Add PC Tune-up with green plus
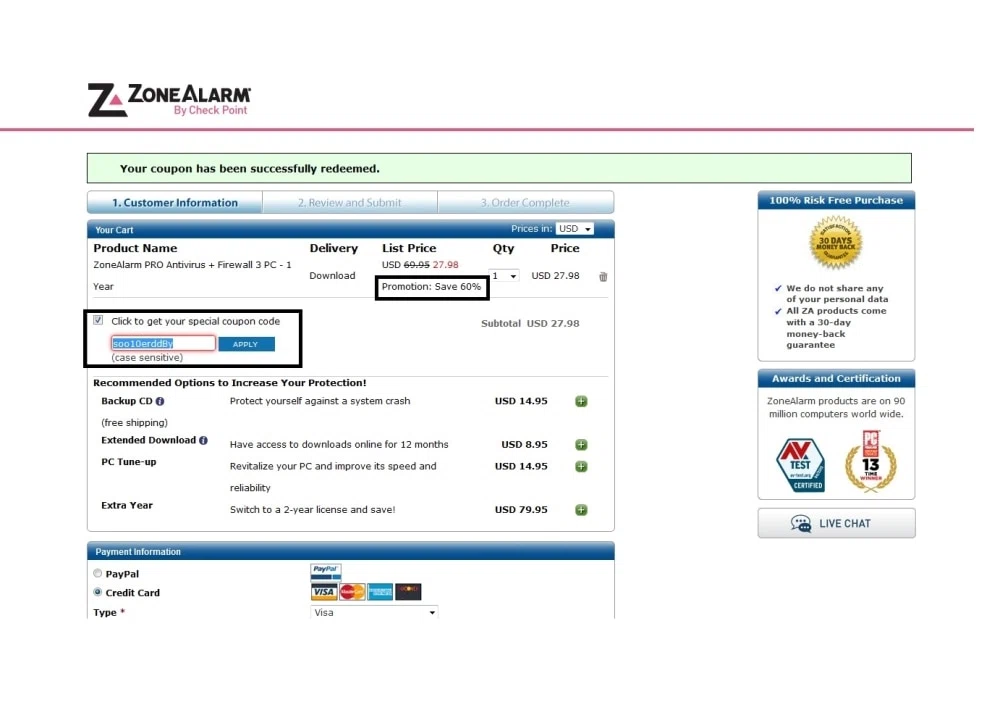This screenshot has height=702, width=1000. (x=581, y=466)
